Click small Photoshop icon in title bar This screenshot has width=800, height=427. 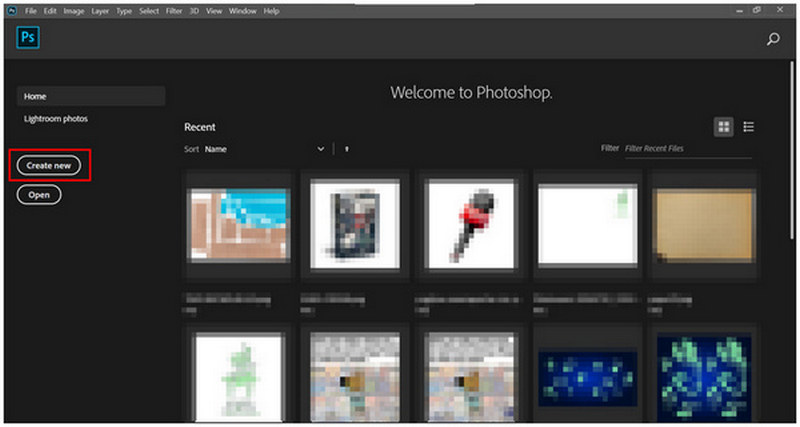tap(12, 10)
